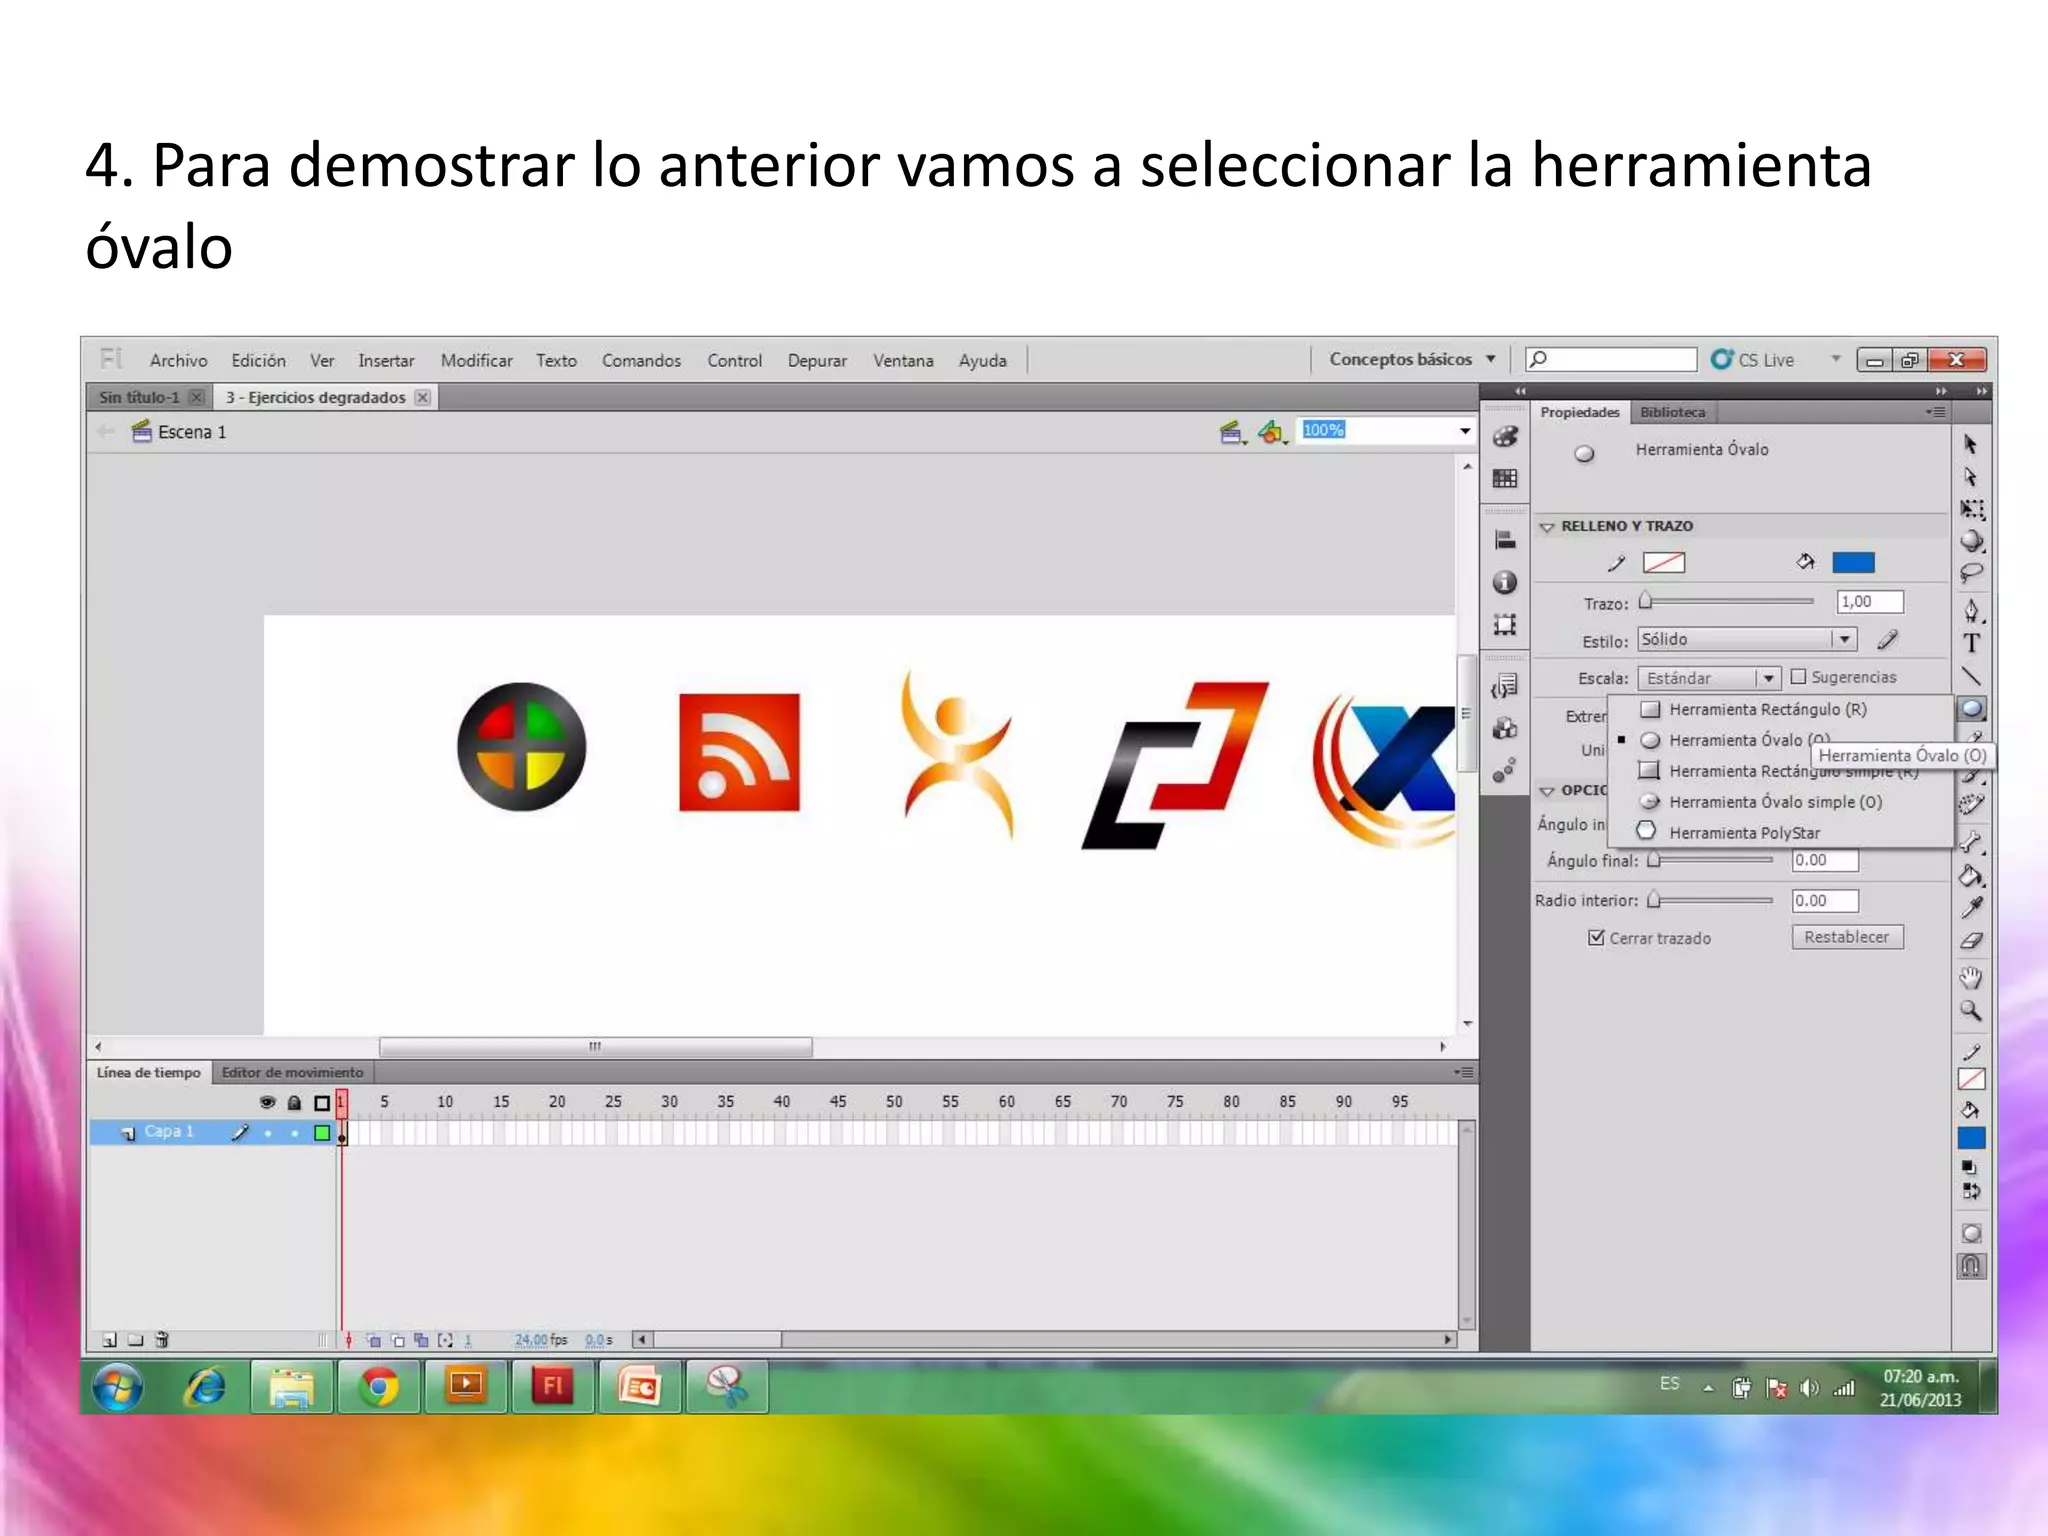Screen dimensions: 2048x1536
Task: Select the Free Transform tool
Action: [1972, 509]
